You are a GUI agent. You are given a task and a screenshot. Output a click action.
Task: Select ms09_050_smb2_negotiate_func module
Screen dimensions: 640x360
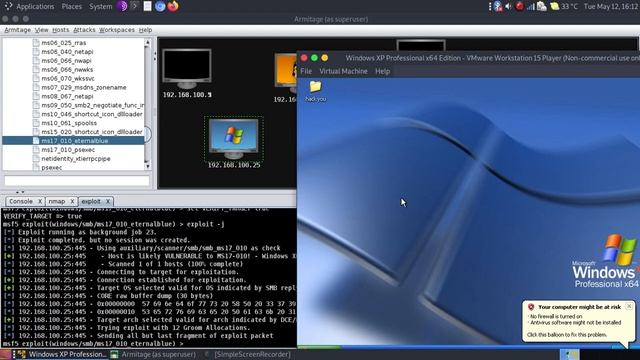(x=92, y=105)
